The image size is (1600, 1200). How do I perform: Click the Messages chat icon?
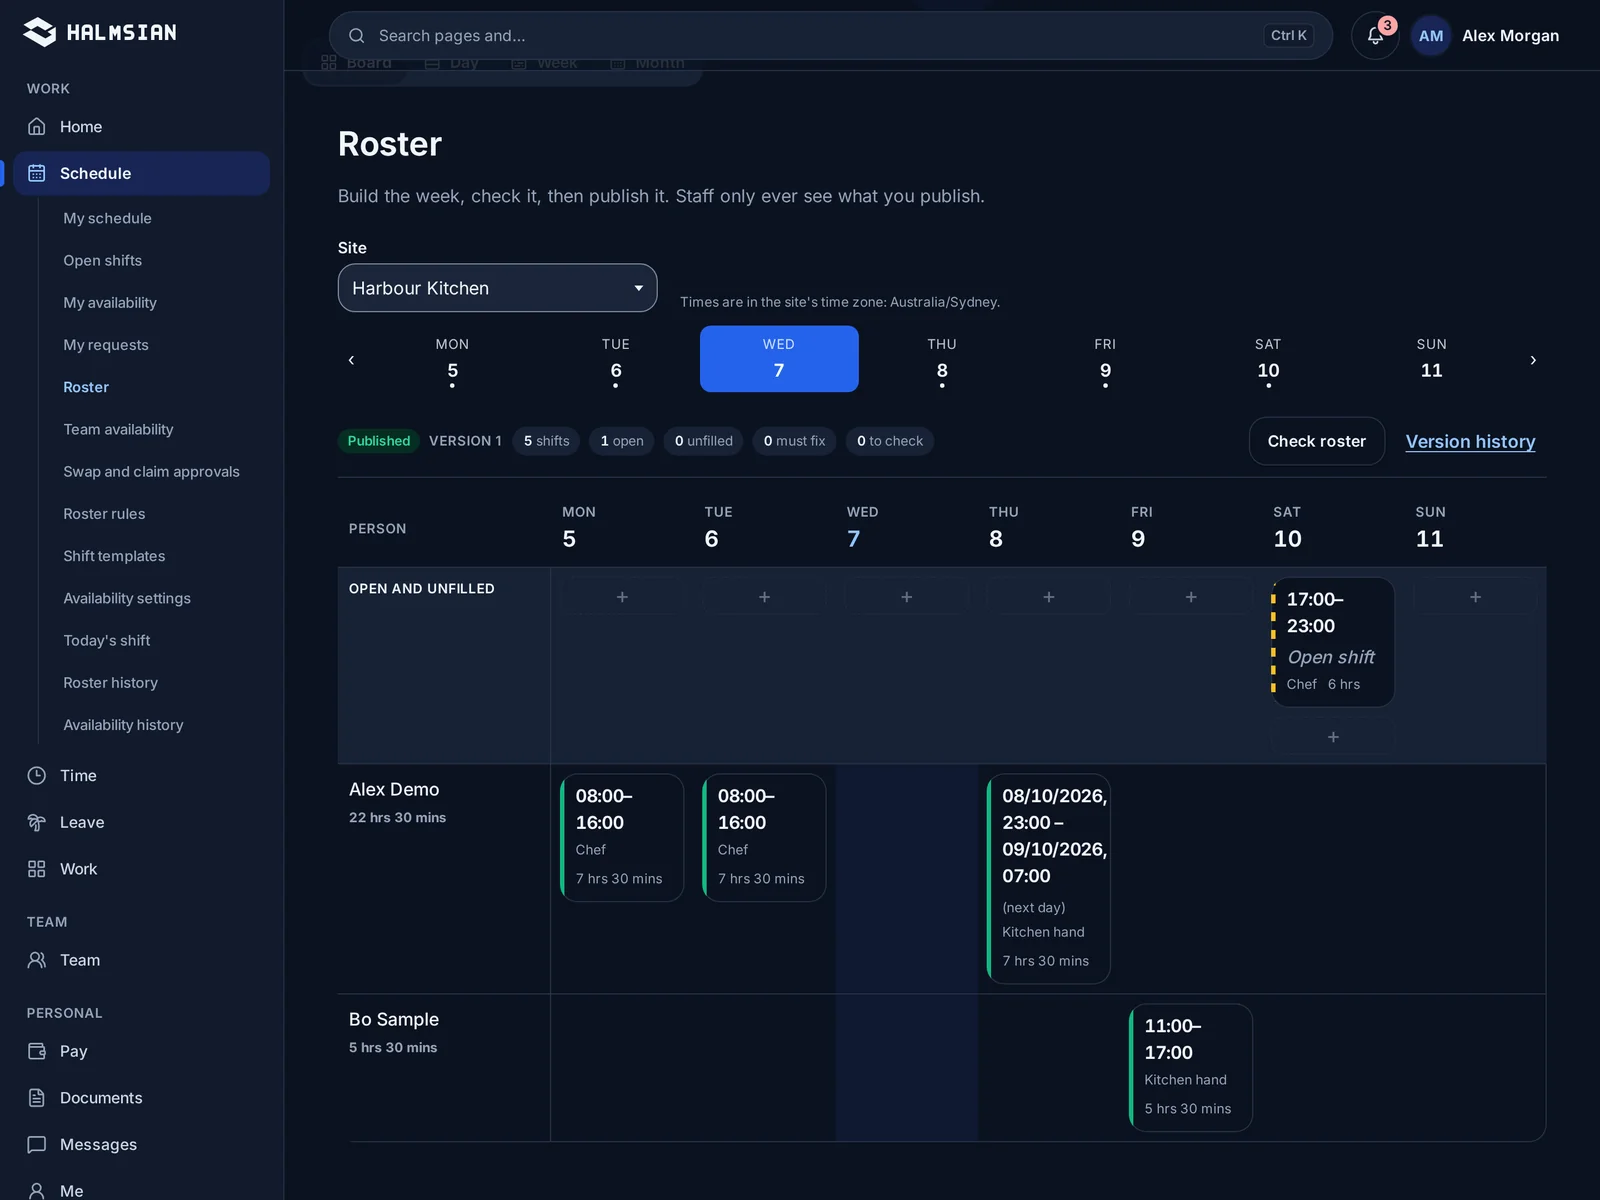pos(37,1144)
